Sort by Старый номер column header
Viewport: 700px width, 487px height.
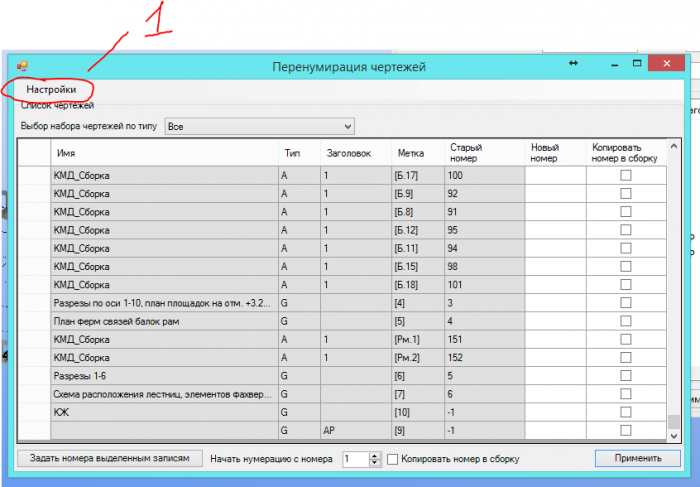pos(484,153)
